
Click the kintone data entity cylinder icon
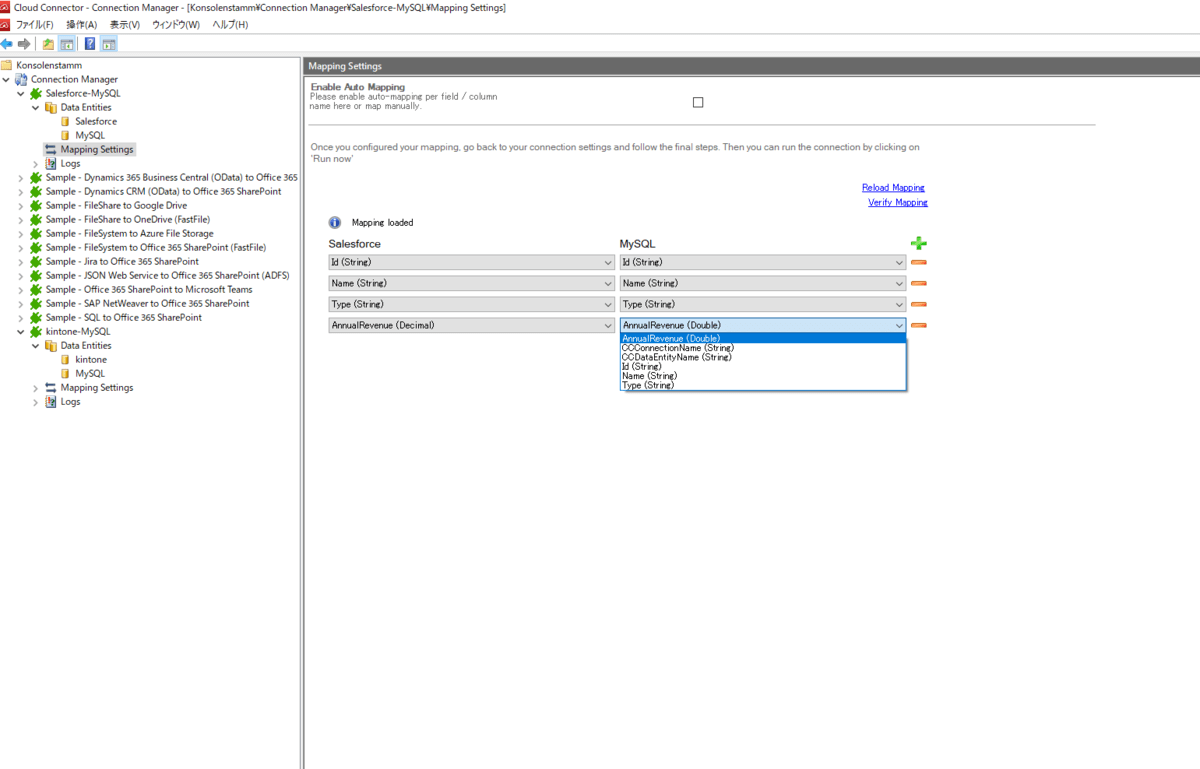[66, 359]
